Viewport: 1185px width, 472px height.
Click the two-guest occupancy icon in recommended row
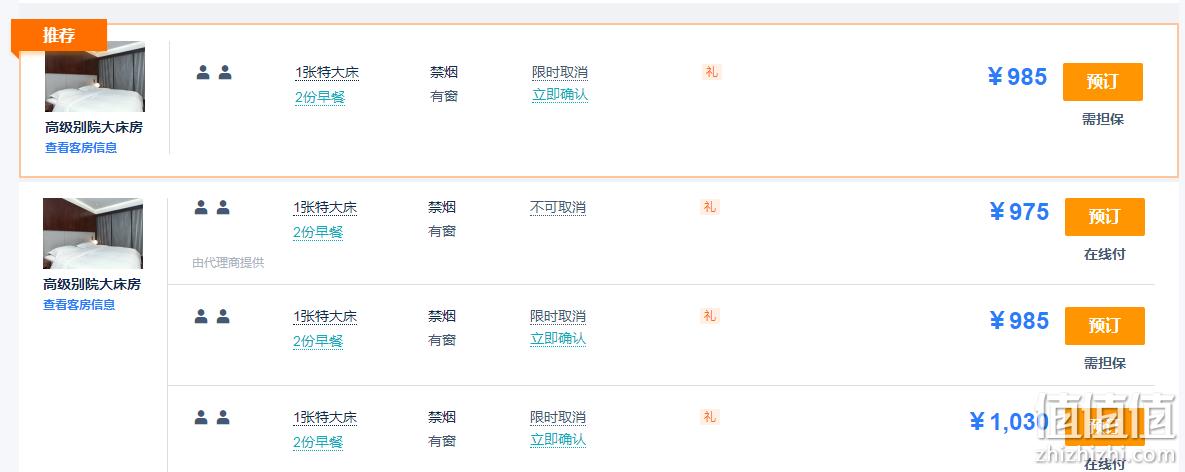214,72
